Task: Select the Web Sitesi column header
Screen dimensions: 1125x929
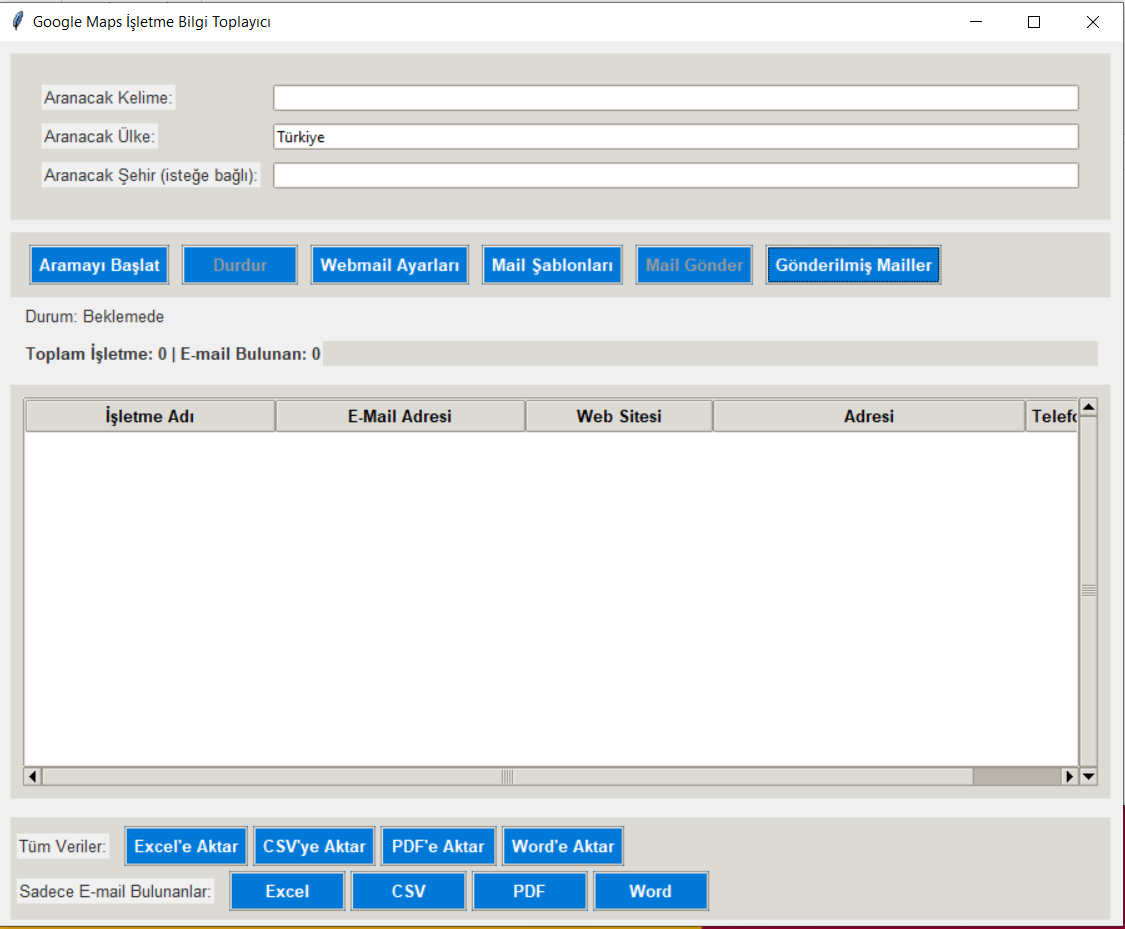Action: click(618, 416)
